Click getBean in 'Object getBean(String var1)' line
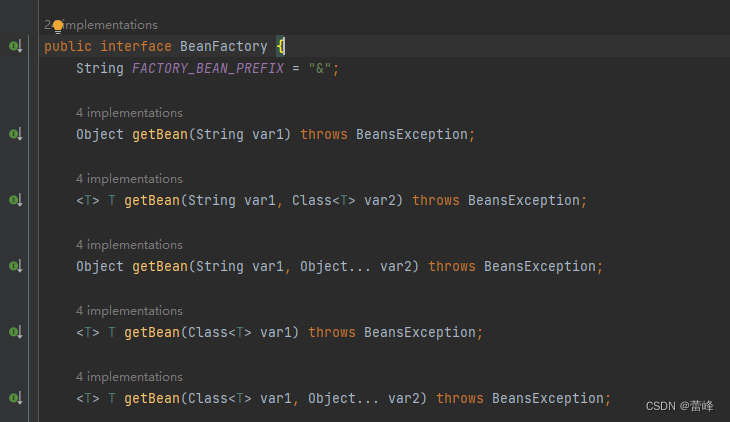 160,135
